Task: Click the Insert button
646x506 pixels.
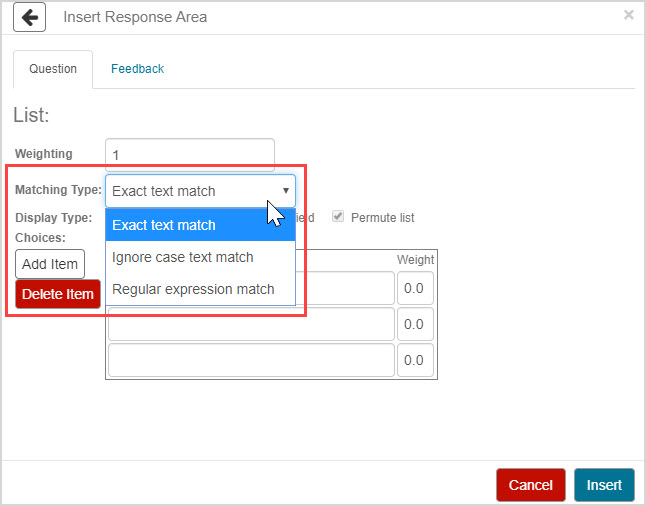Action: click(604, 485)
